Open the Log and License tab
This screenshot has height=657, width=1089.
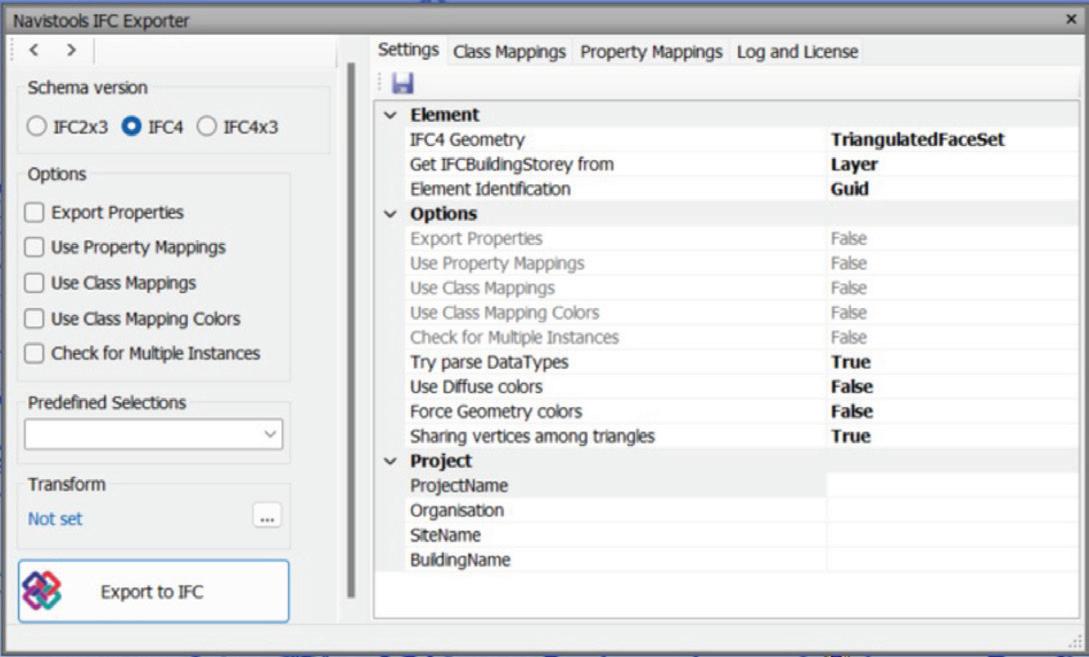click(x=797, y=52)
